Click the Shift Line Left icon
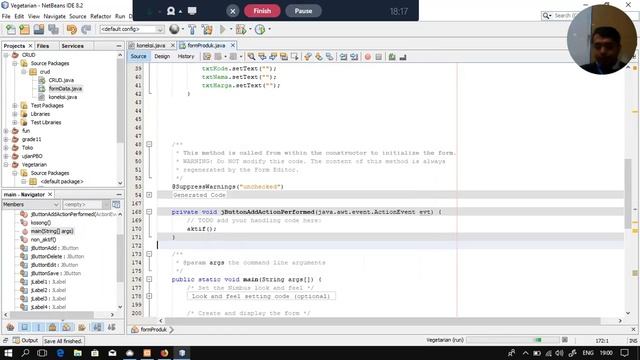The image size is (640, 360). [343, 57]
